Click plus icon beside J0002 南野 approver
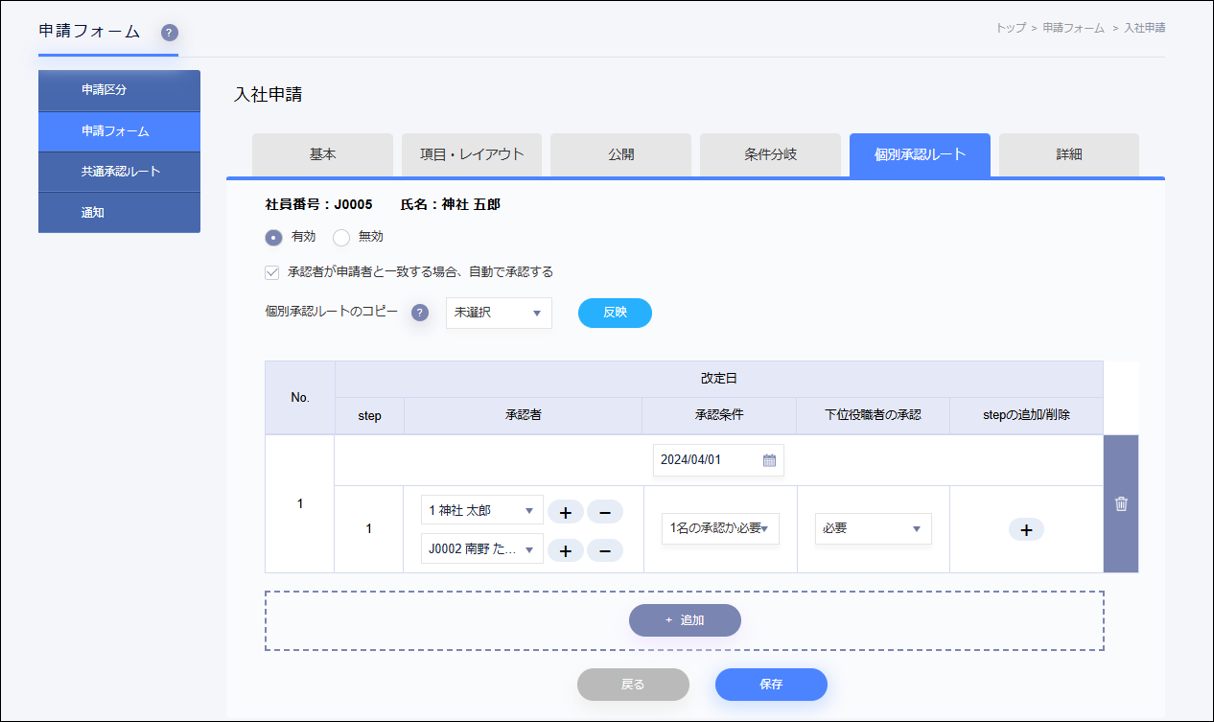This screenshot has width=1214, height=722. 565,550
